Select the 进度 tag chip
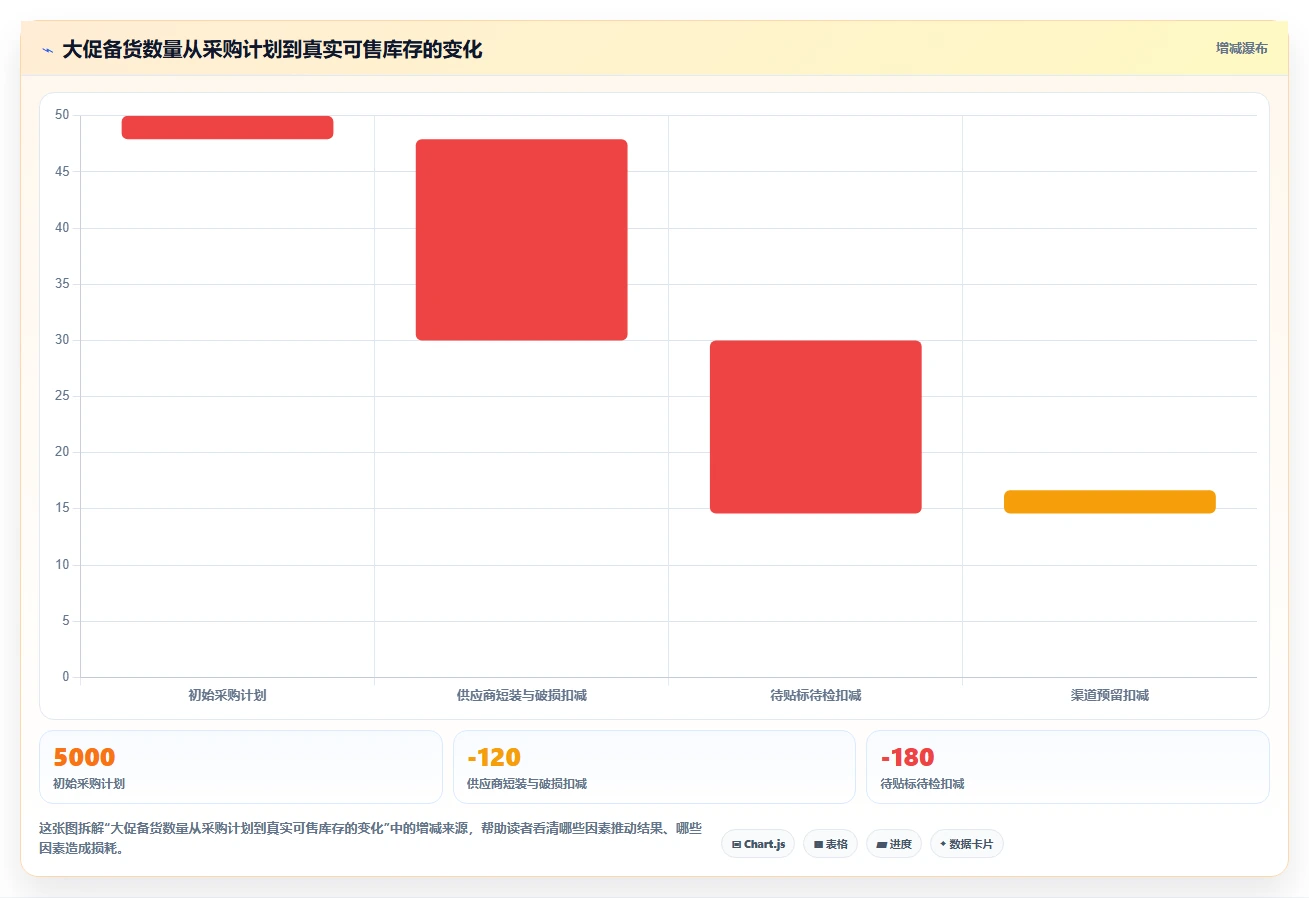 point(894,844)
